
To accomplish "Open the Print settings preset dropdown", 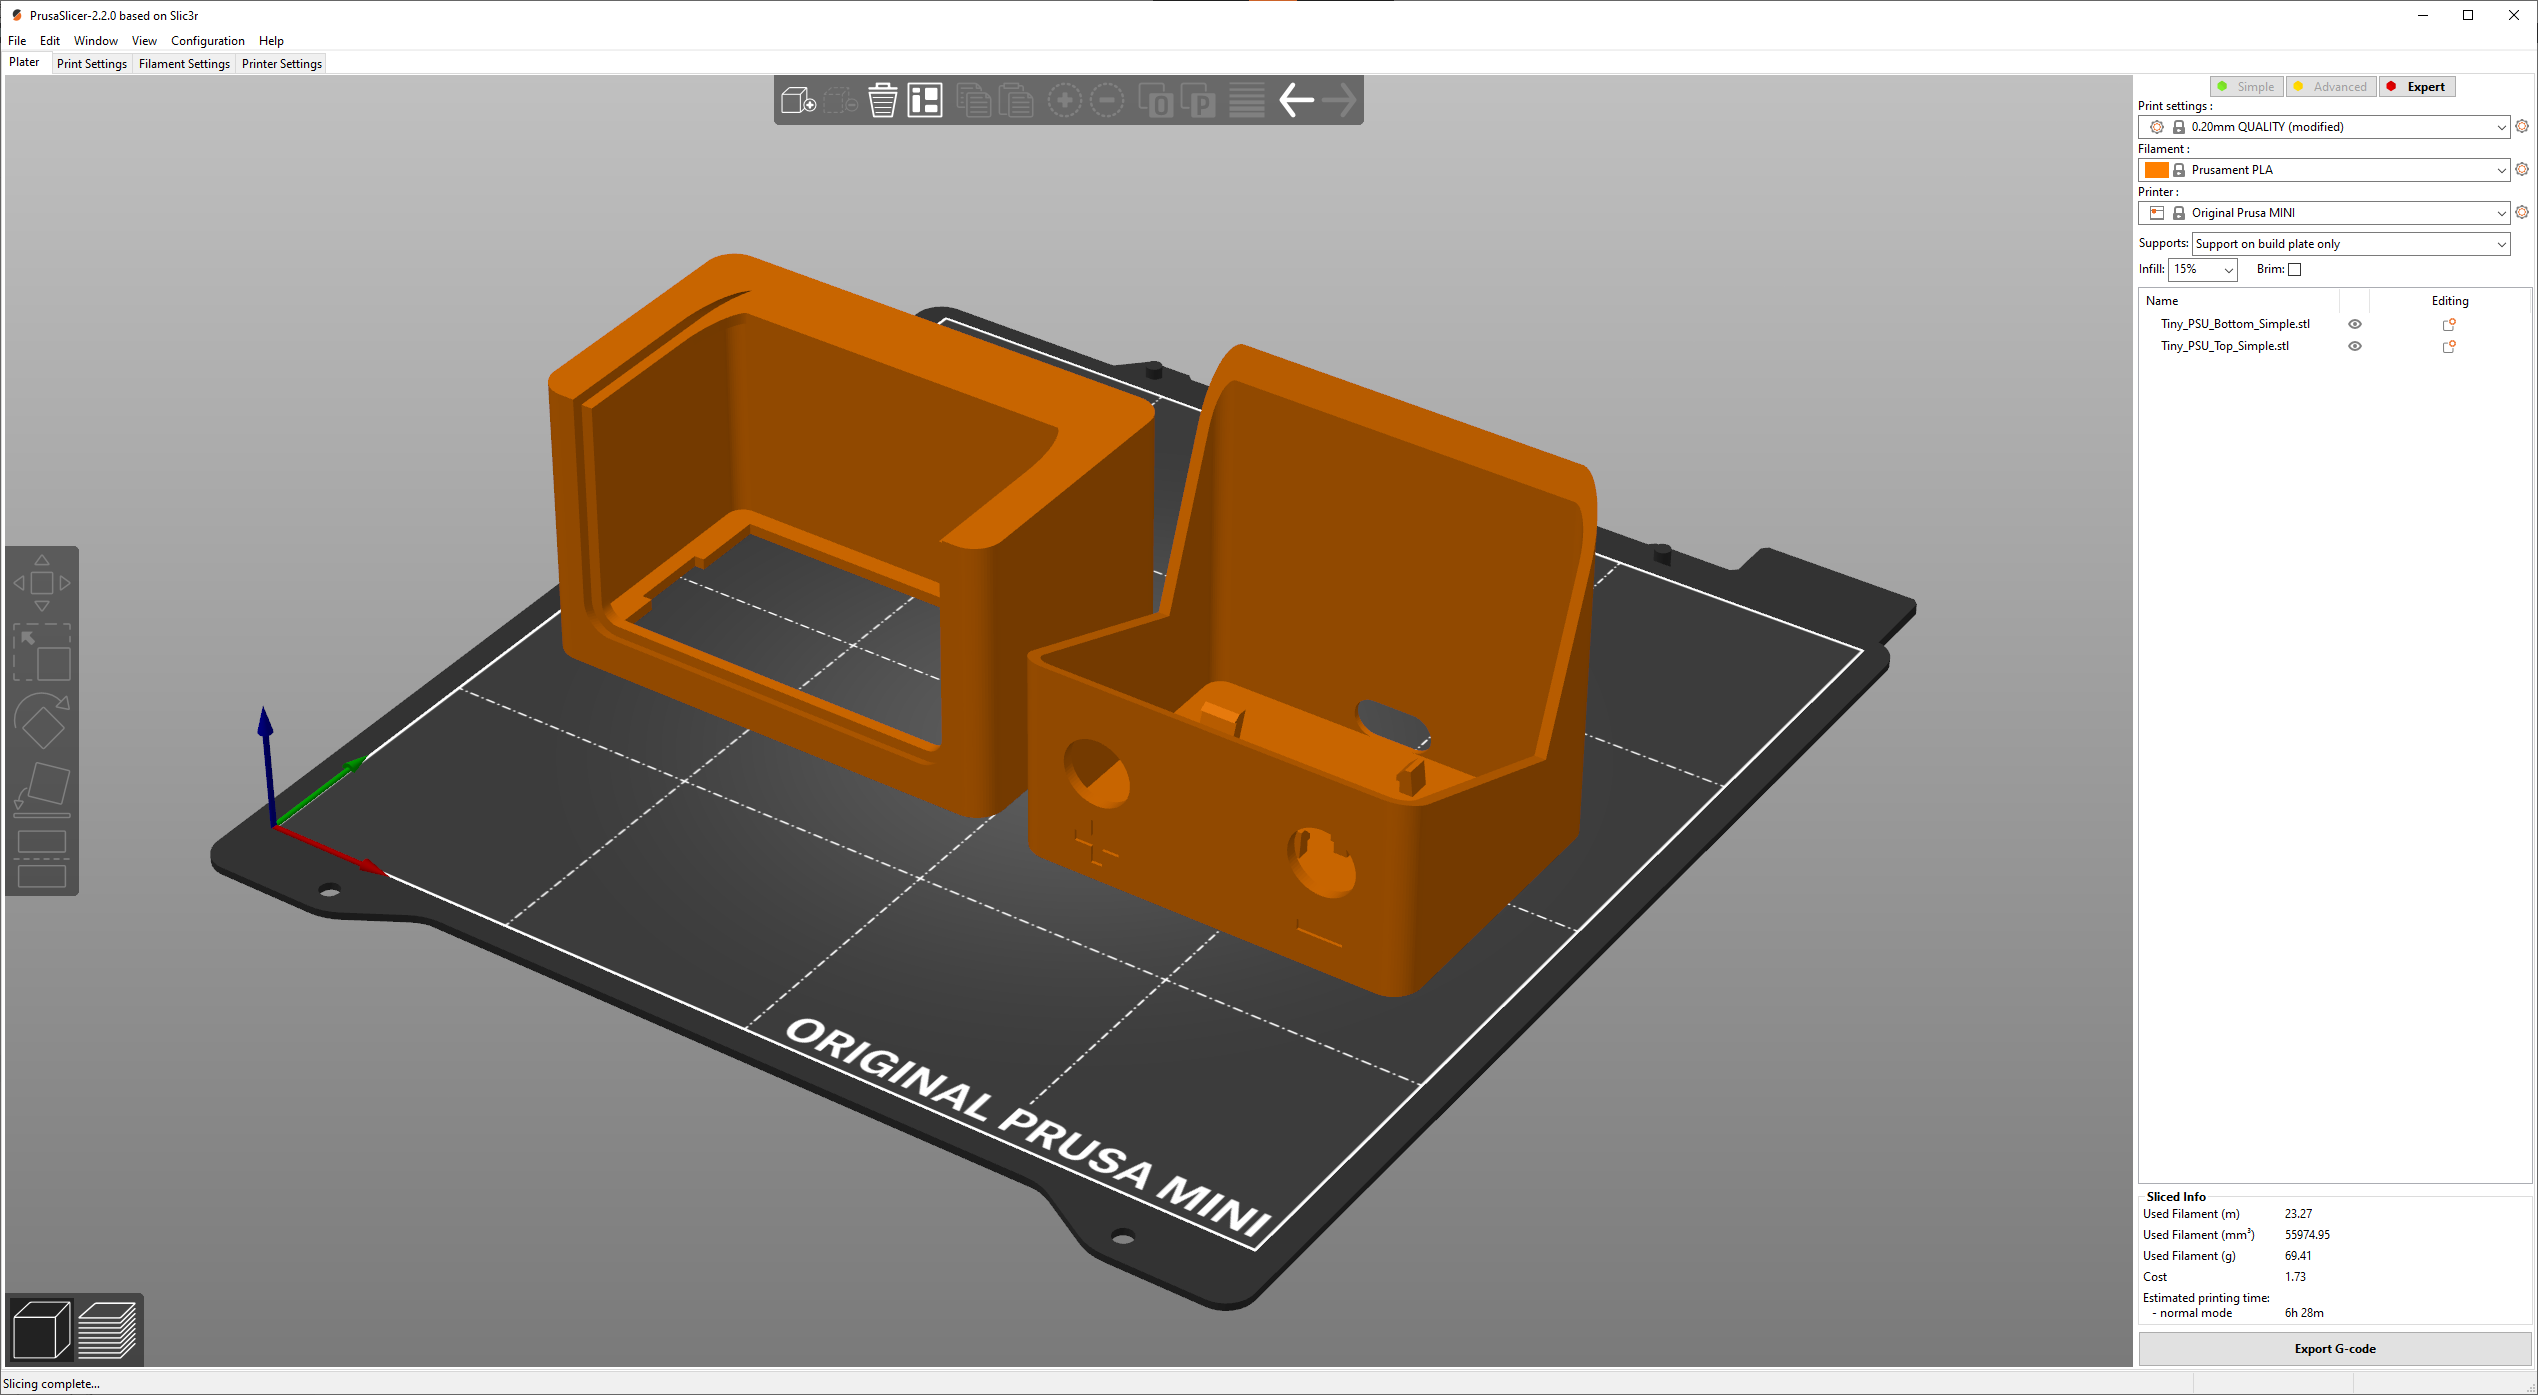I will point(2501,127).
